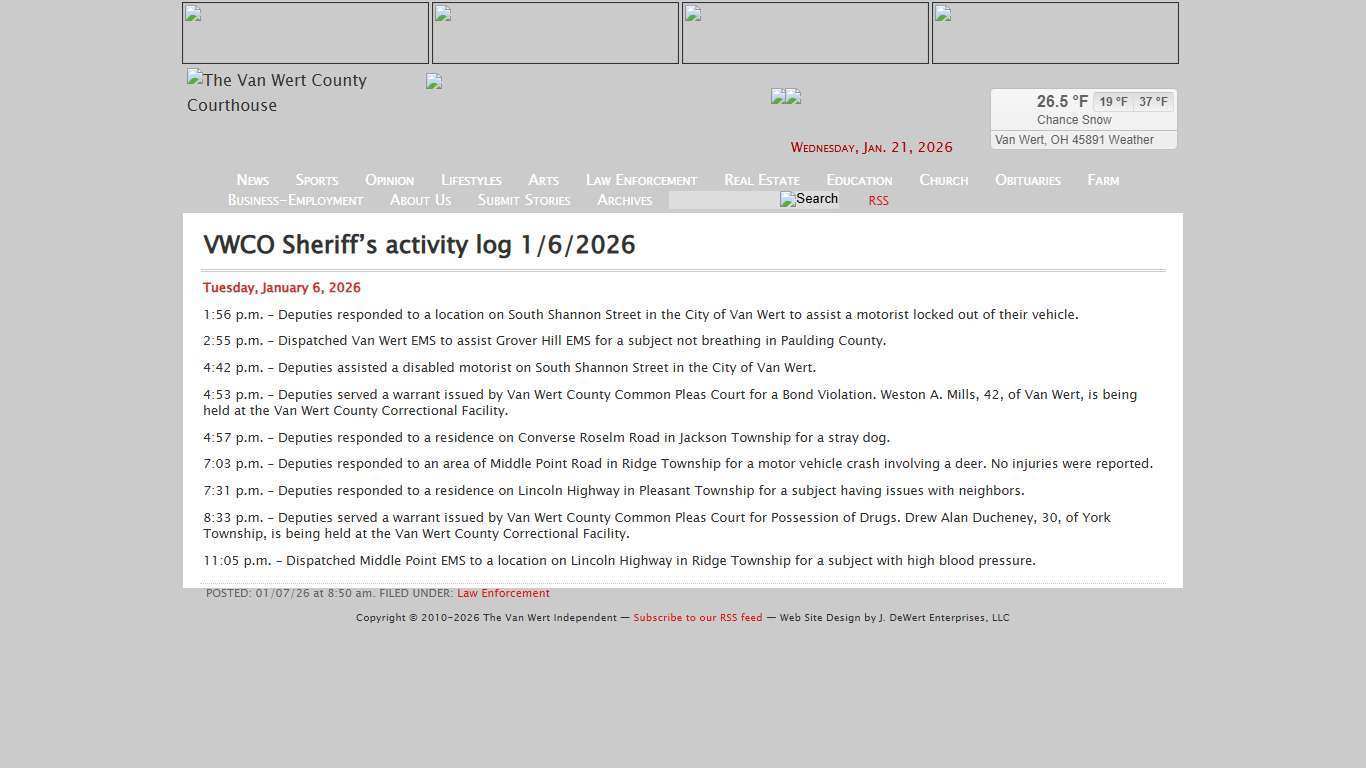This screenshot has width=1366, height=768.
Task: Open the Law Enforcement filed-under link
Action: tap(503, 592)
